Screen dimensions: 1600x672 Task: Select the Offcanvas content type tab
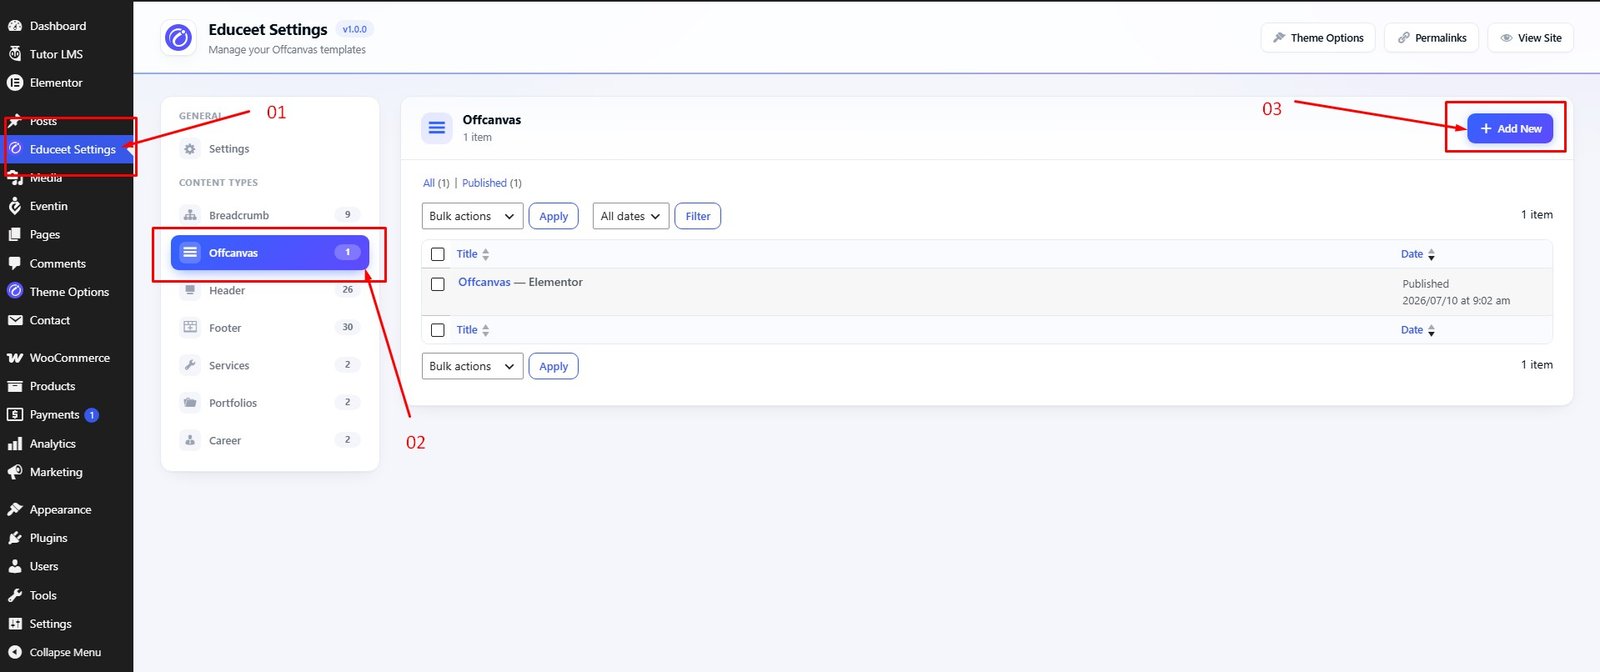270,253
